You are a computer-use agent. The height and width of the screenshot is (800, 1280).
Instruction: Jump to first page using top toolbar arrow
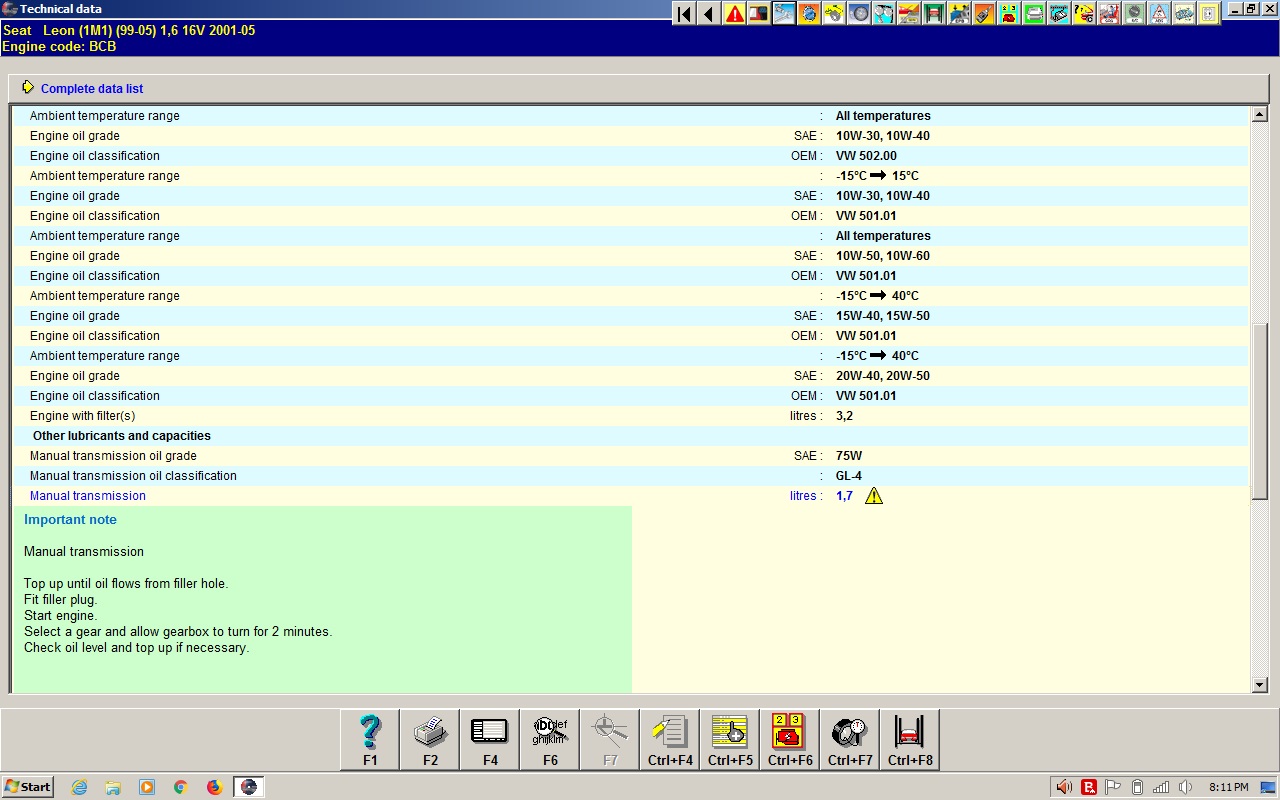click(x=684, y=14)
